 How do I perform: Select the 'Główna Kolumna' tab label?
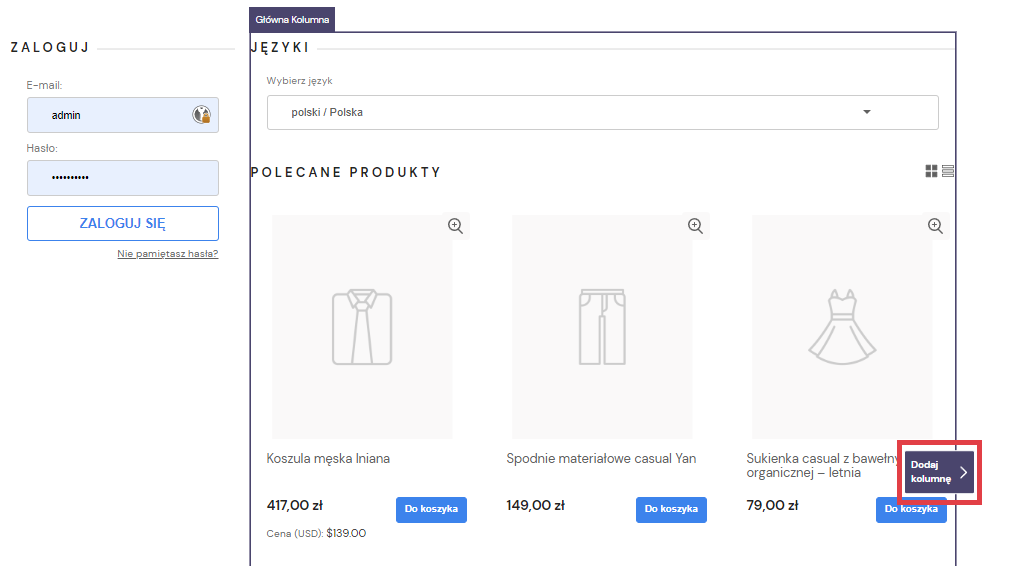[292, 19]
